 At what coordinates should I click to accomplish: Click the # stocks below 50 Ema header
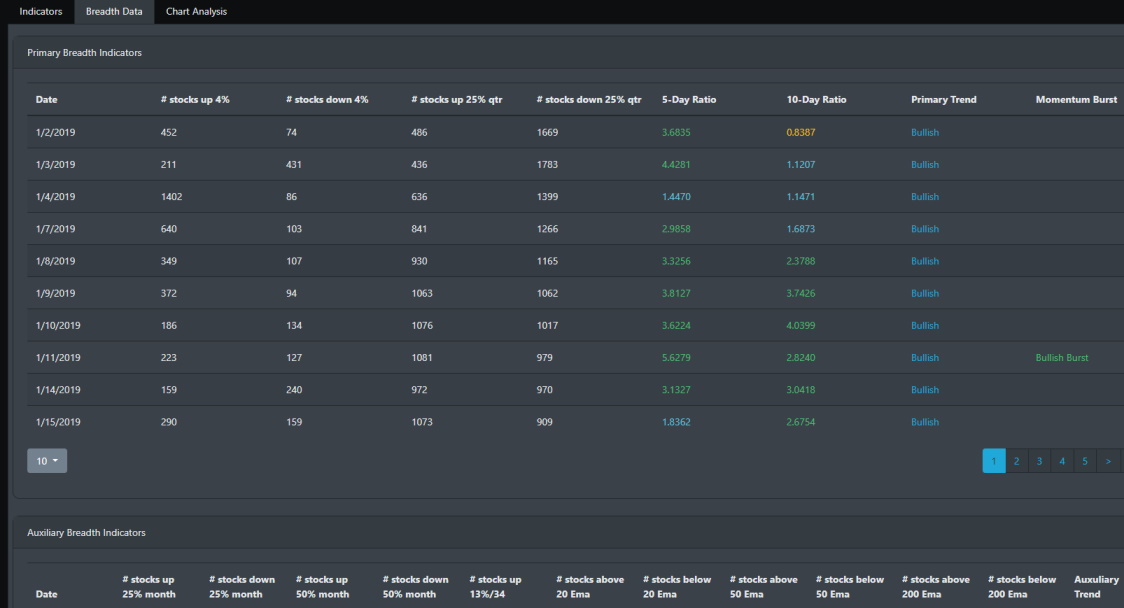[849, 587]
